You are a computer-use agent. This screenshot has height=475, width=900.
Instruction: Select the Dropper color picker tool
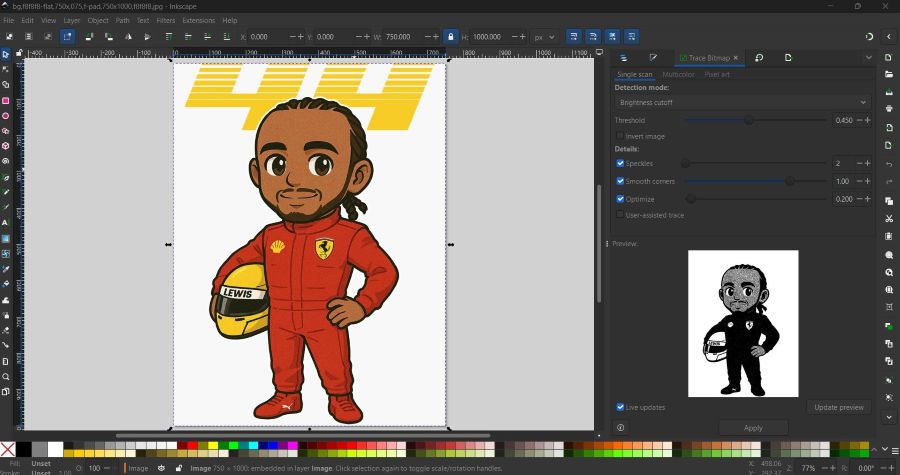(6, 268)
